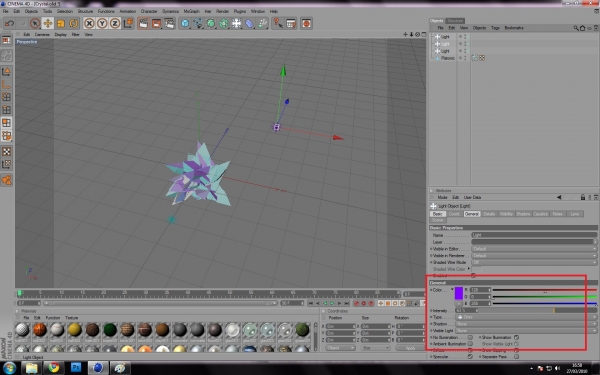
Task: Select the Use Points mode icon
Action: pos(7,97)
